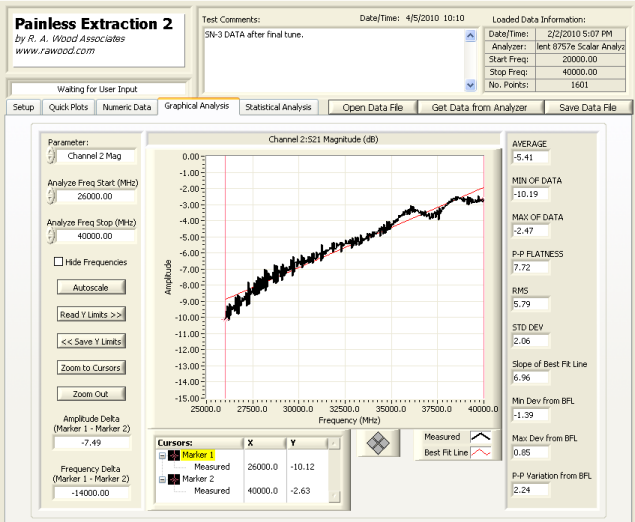
Task: Click the Best Fit Line legend swatch
Action: pyautogui.click(x=481, y=453)
